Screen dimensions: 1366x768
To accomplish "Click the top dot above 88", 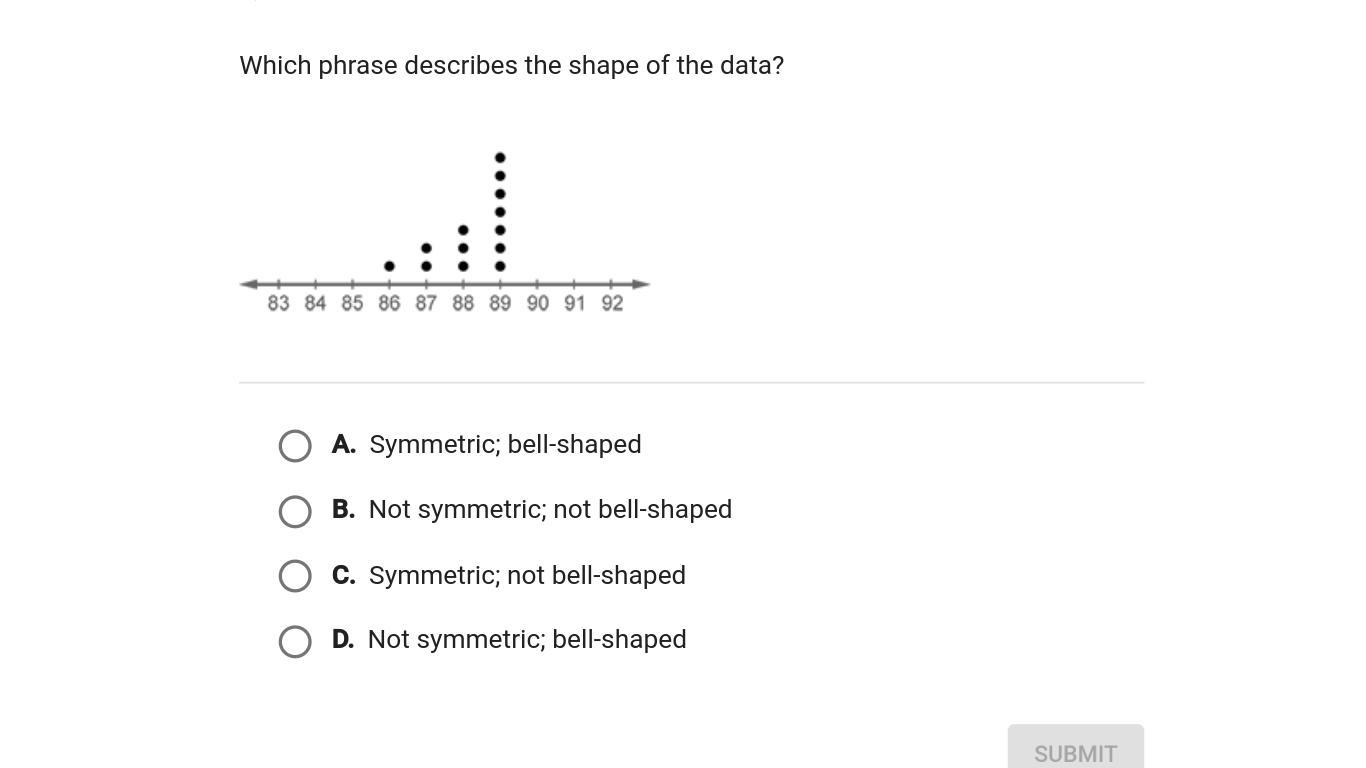I will point(463,230).
